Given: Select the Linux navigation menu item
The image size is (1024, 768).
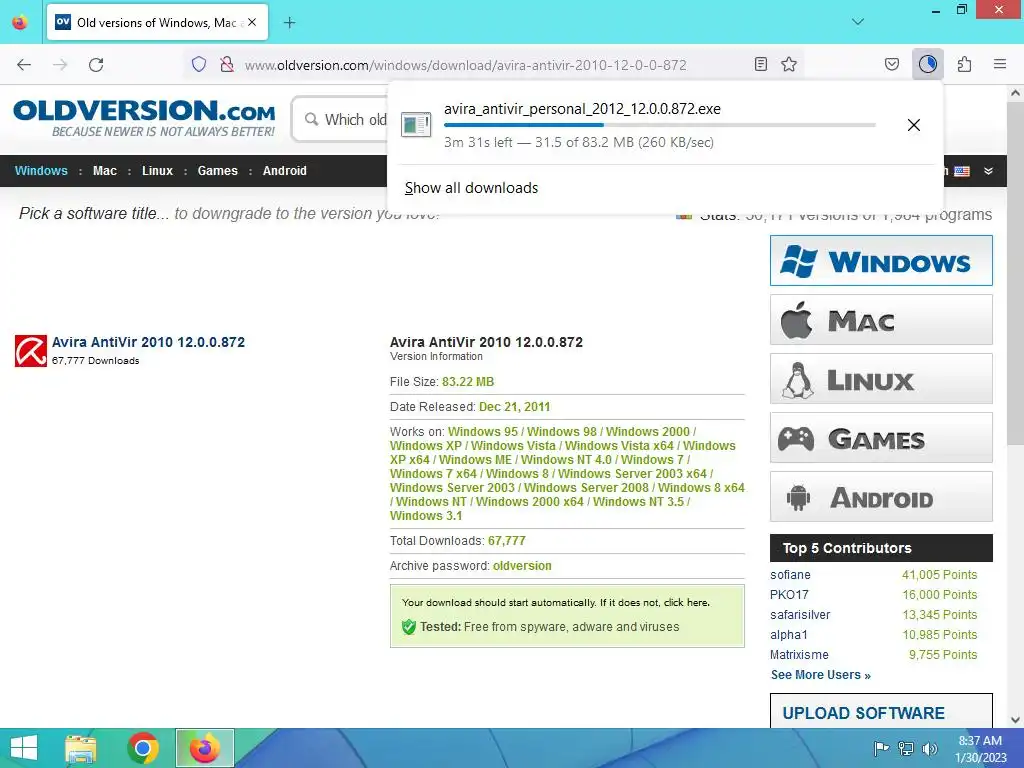Looking at the screenshot, I should pyautogui.click(x=157, y=170).
